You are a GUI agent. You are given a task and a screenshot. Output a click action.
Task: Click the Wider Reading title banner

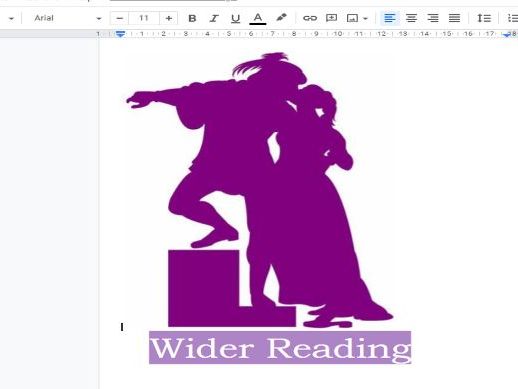point(280,348)
